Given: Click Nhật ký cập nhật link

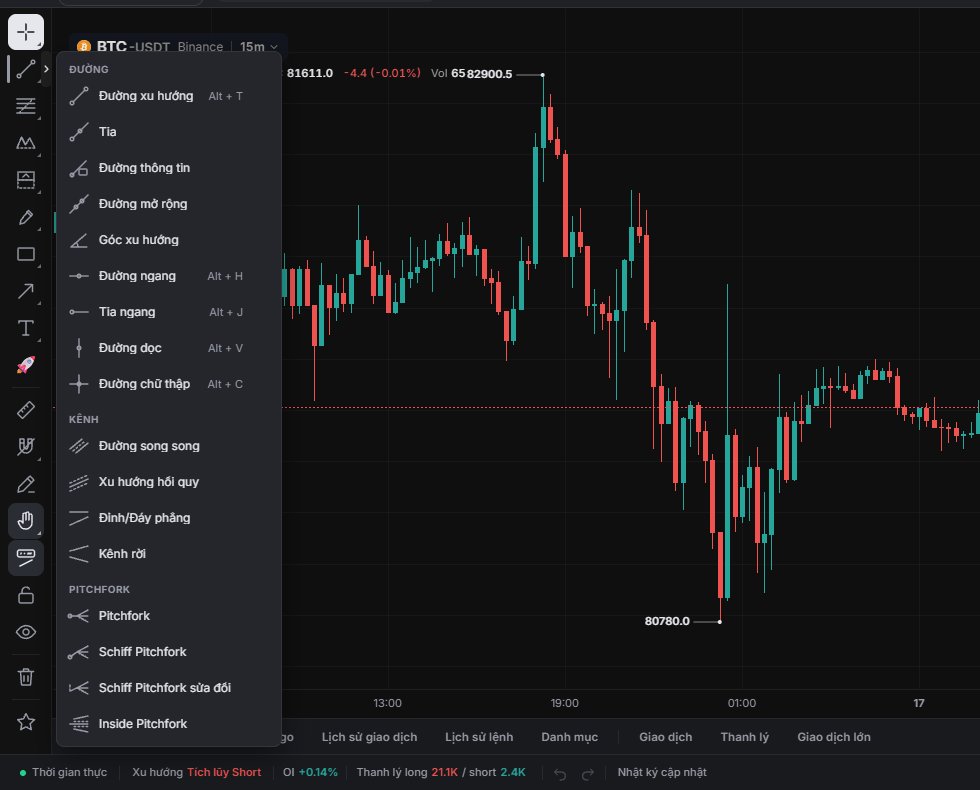Looking at the screenshot, I should pos(662,772).
